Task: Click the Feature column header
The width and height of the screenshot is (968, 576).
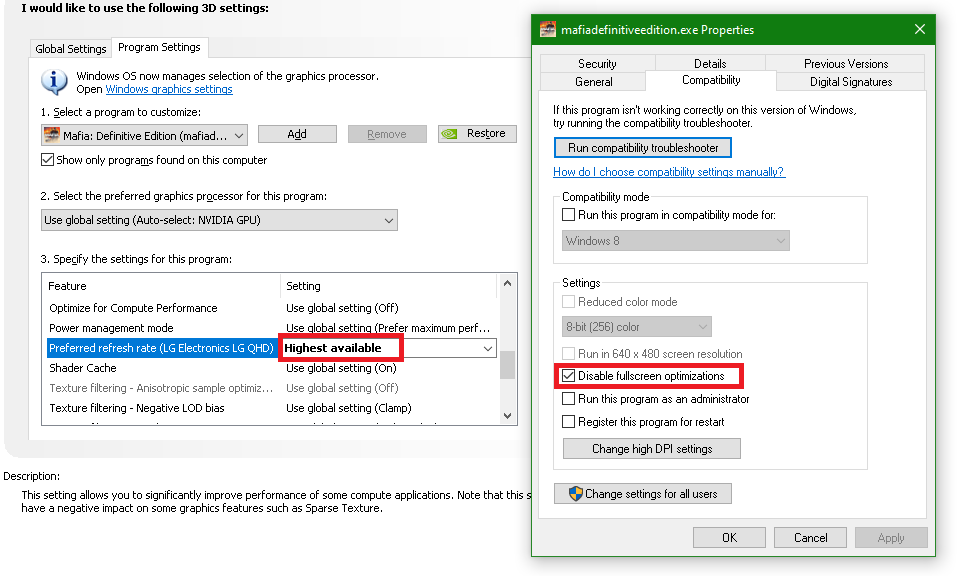Action: 162,286
